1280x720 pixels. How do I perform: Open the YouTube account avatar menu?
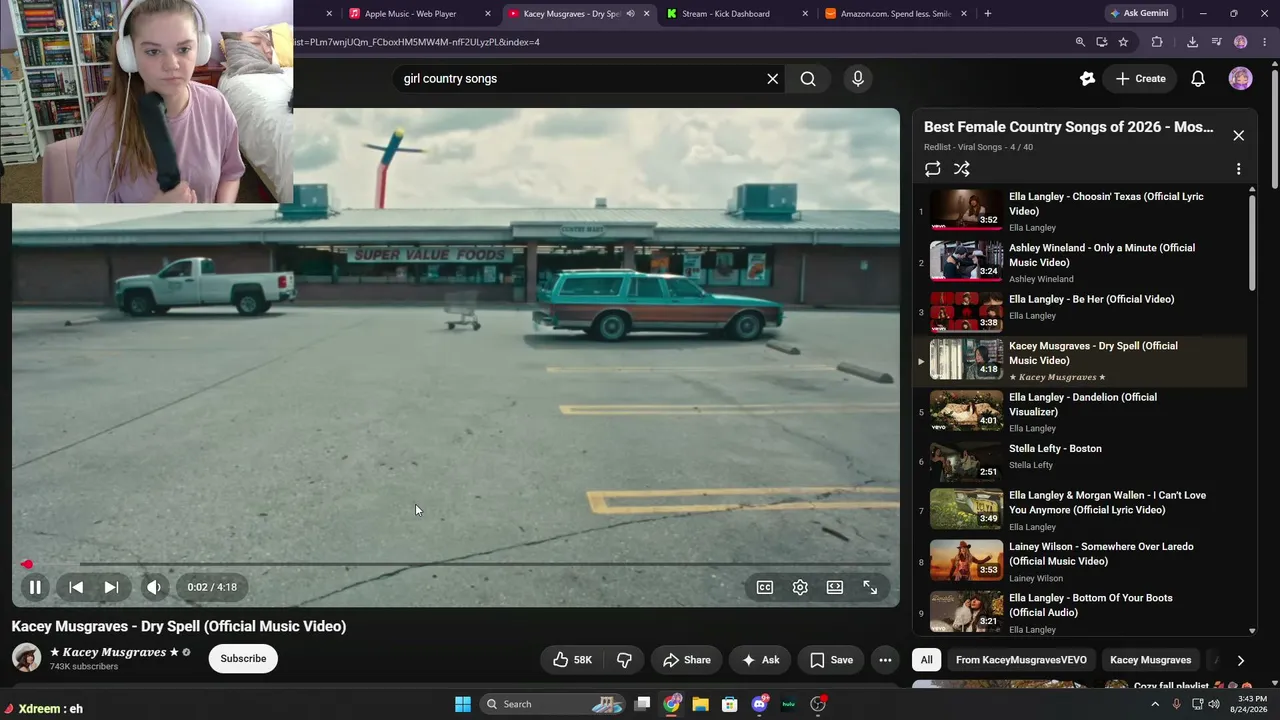pyautogui.click(x=1240, y=79)
